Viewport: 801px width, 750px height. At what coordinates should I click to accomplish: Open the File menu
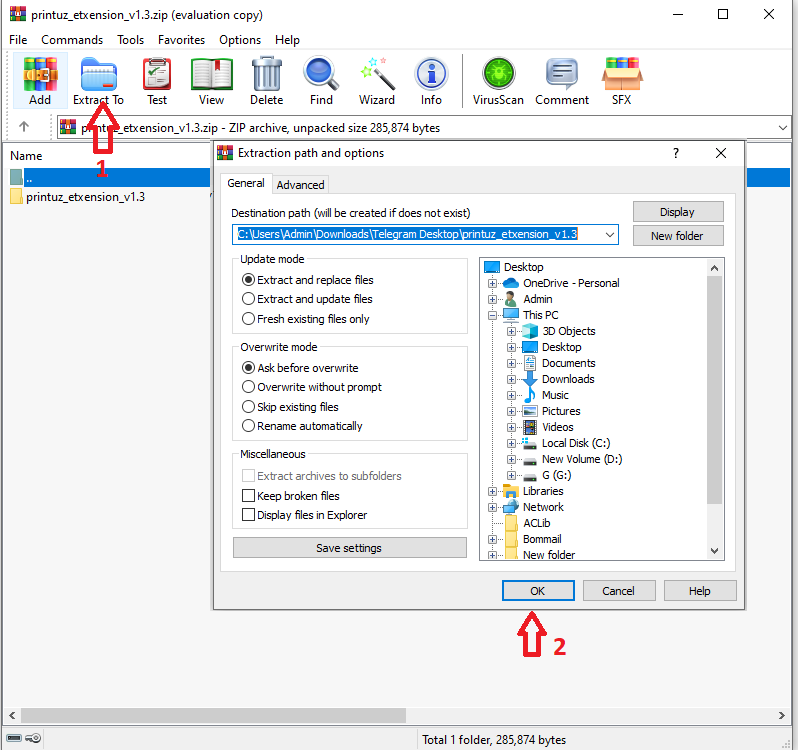pos(18,40)
